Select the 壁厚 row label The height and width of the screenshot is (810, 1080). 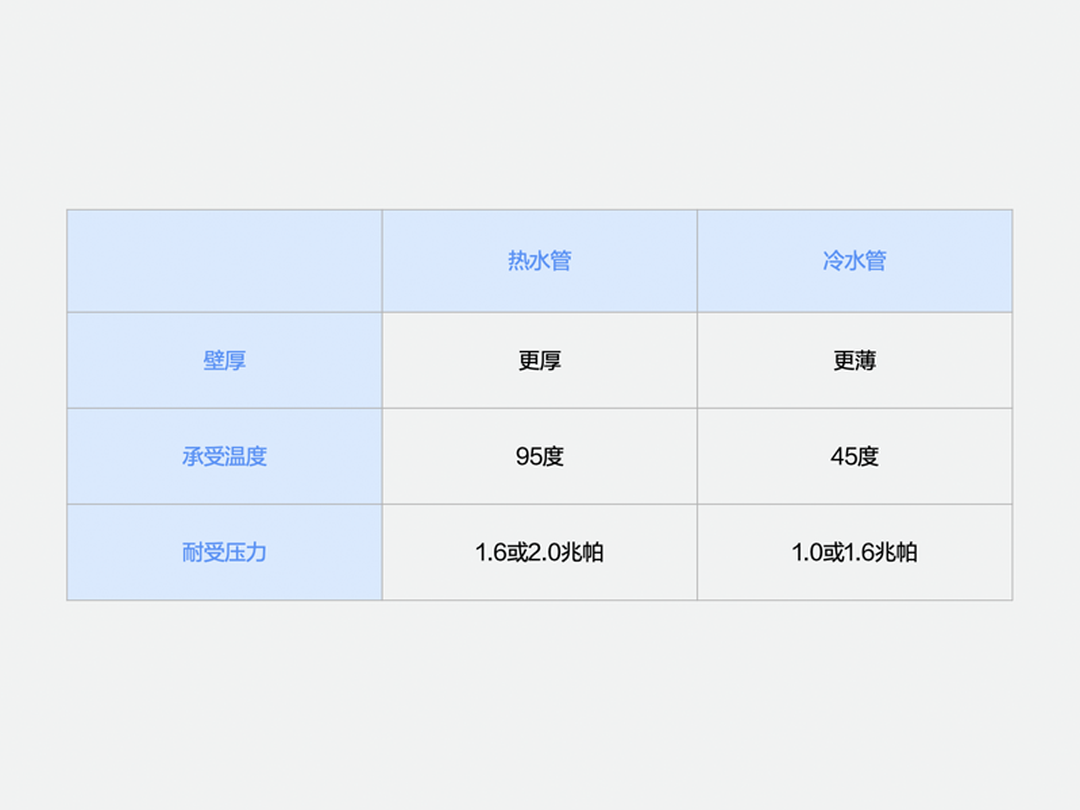225,360
